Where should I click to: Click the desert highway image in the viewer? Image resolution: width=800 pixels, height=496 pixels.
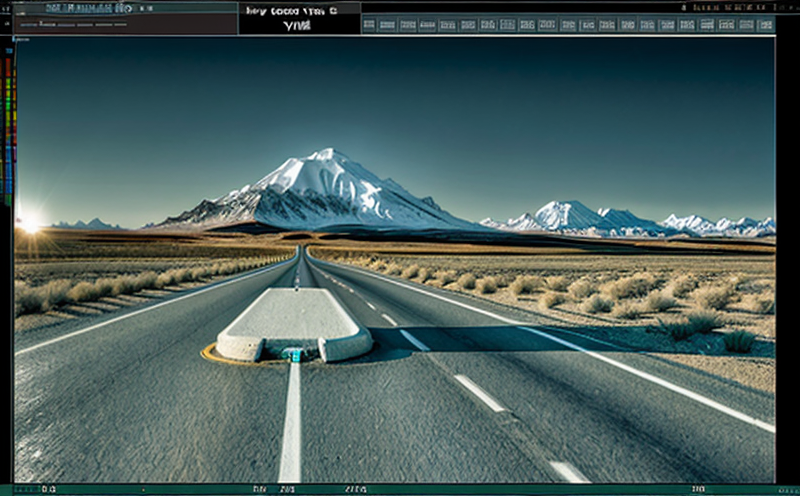click(x=394, y=259)
